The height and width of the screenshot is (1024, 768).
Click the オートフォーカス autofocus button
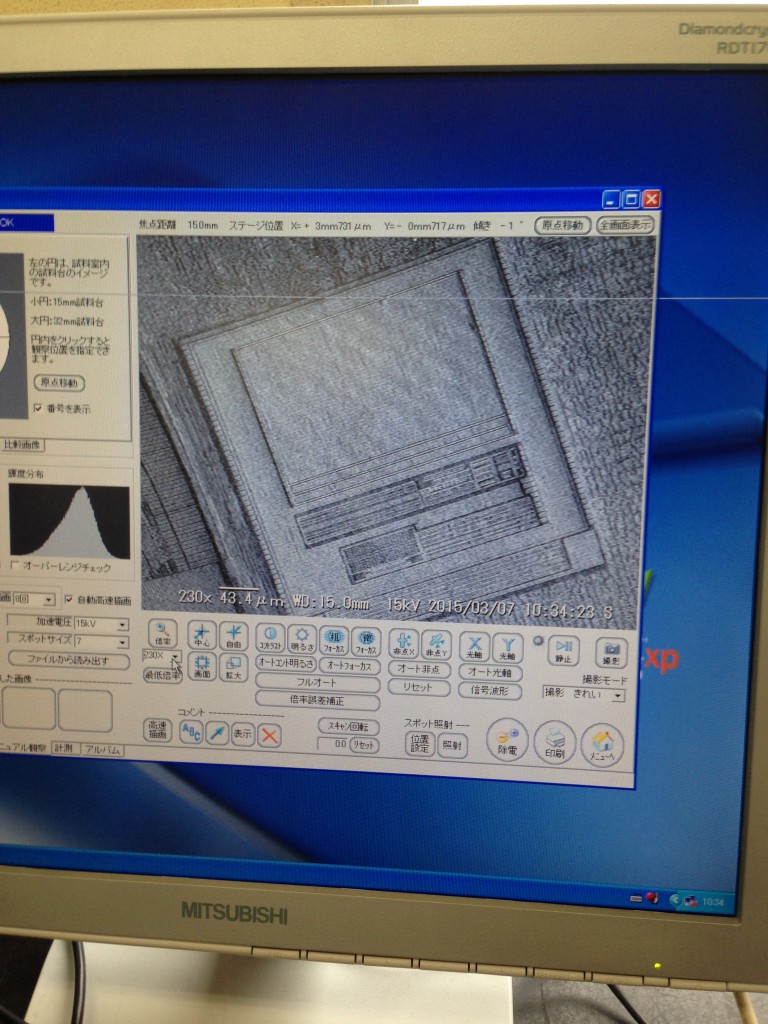coord(349,665)
